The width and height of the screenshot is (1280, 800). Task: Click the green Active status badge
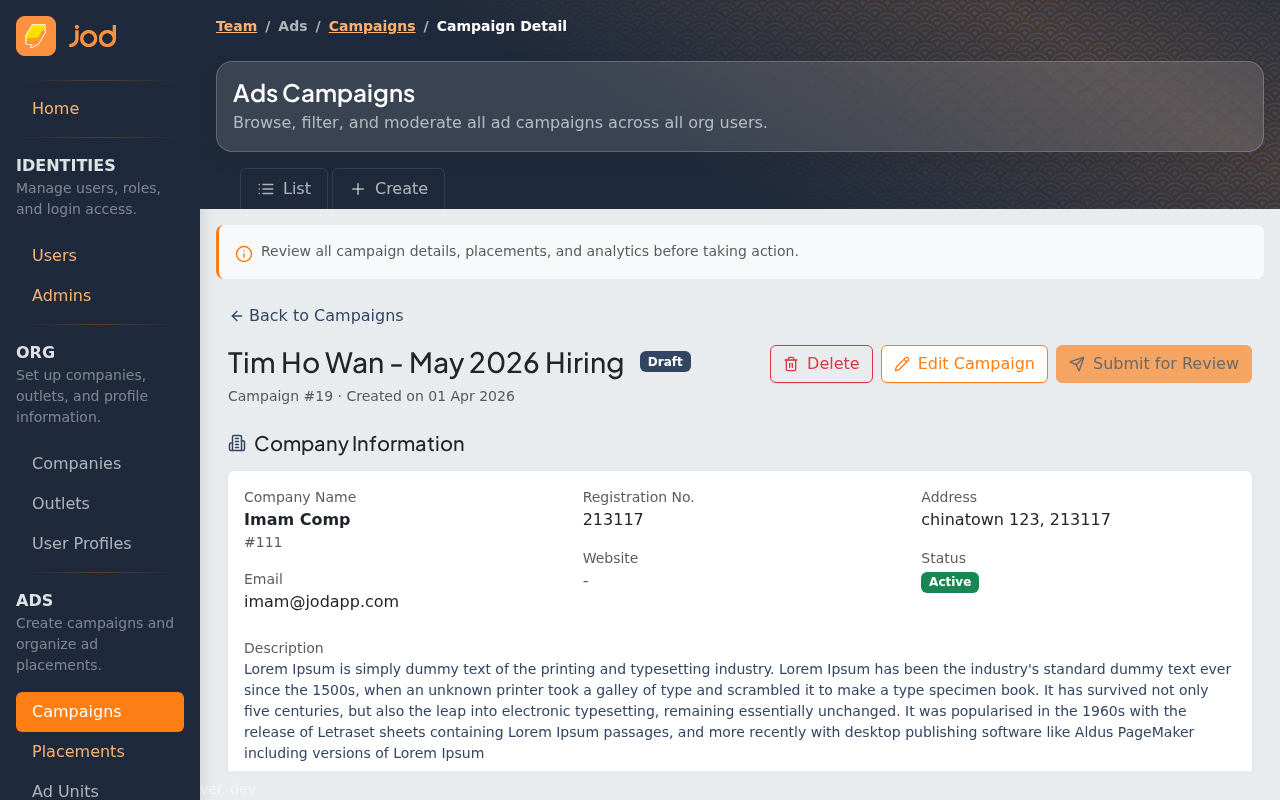coord(949,581)
